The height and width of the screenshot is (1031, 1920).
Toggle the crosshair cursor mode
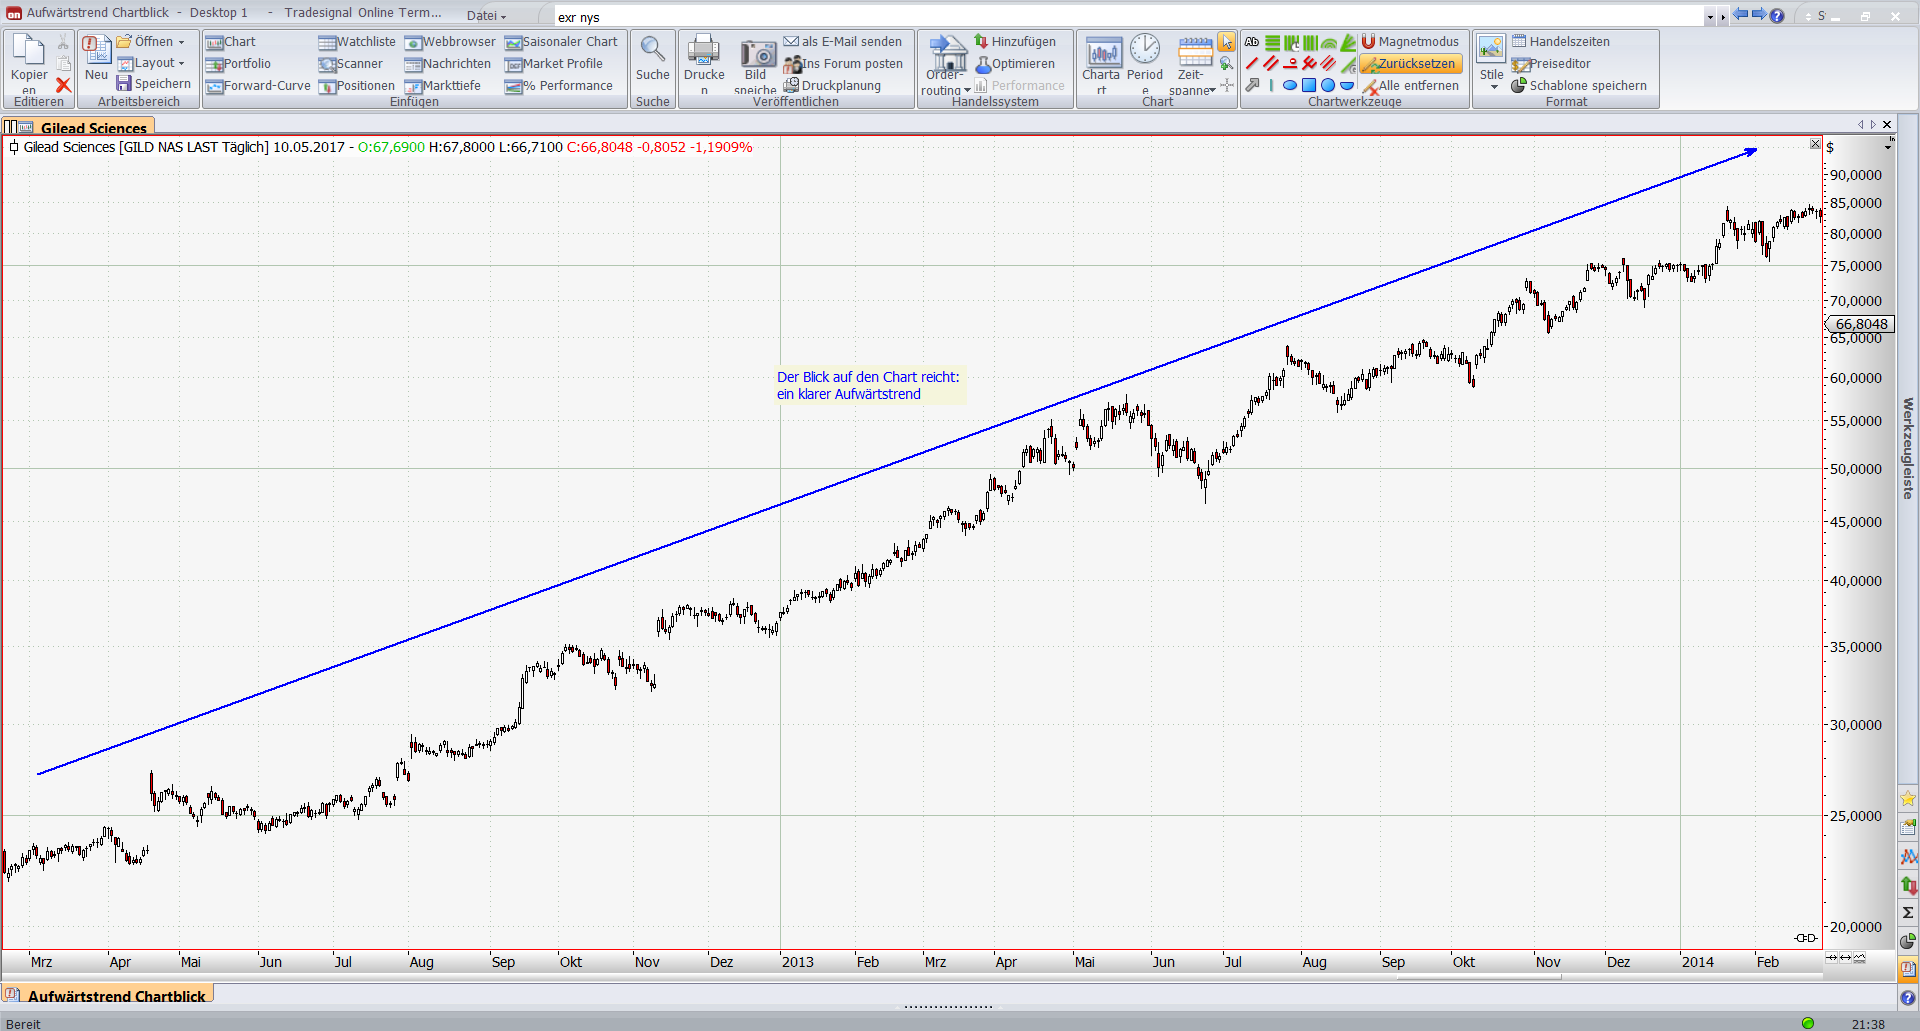click(x=1227, y=86)
